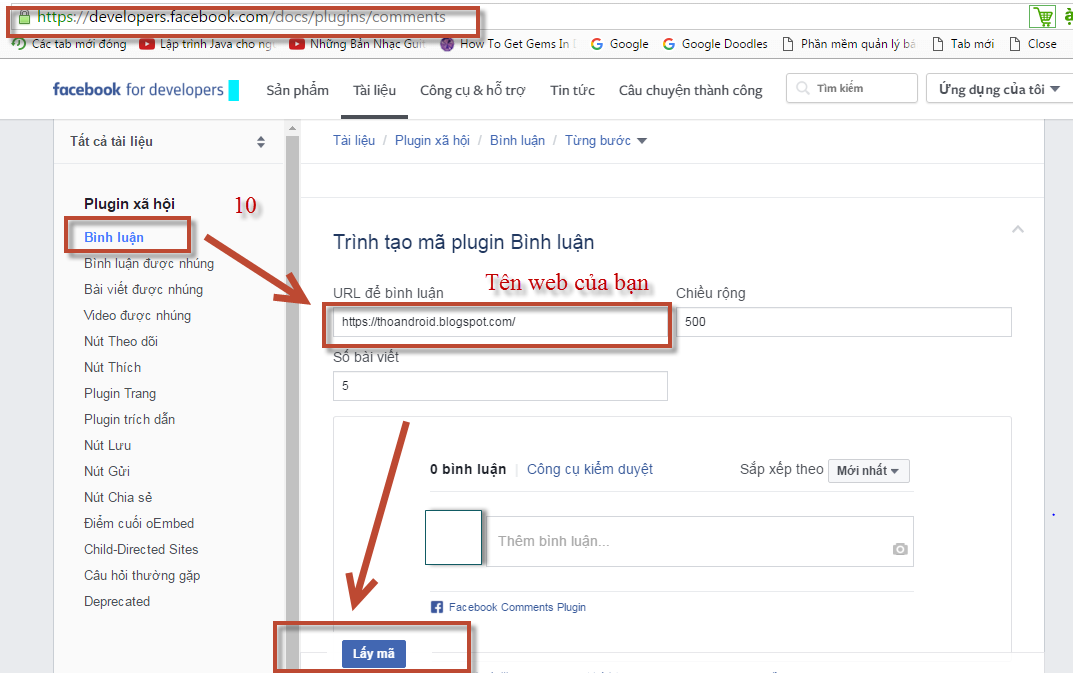Select Bài viết được nhúng in sidebar
The height and width of the screenshot is (673, 1073).
[x=143, y=290]
